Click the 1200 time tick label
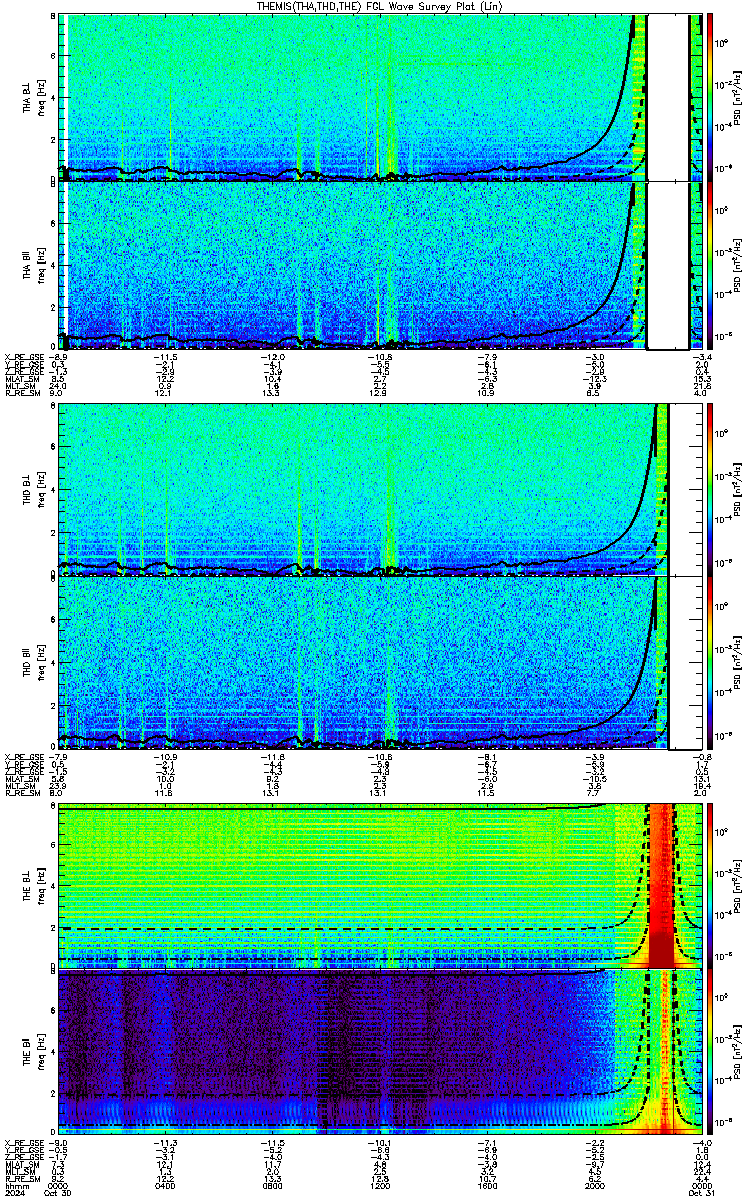Viewport: 750px width, 1200px height. [x=380, y=1184]
